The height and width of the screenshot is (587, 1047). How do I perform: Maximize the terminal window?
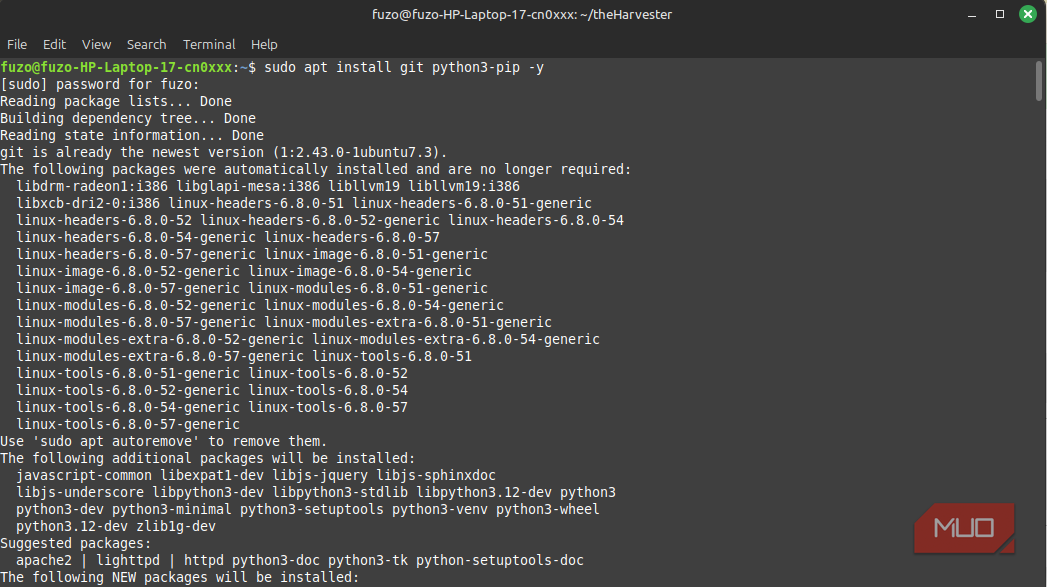coord(1000,14)
